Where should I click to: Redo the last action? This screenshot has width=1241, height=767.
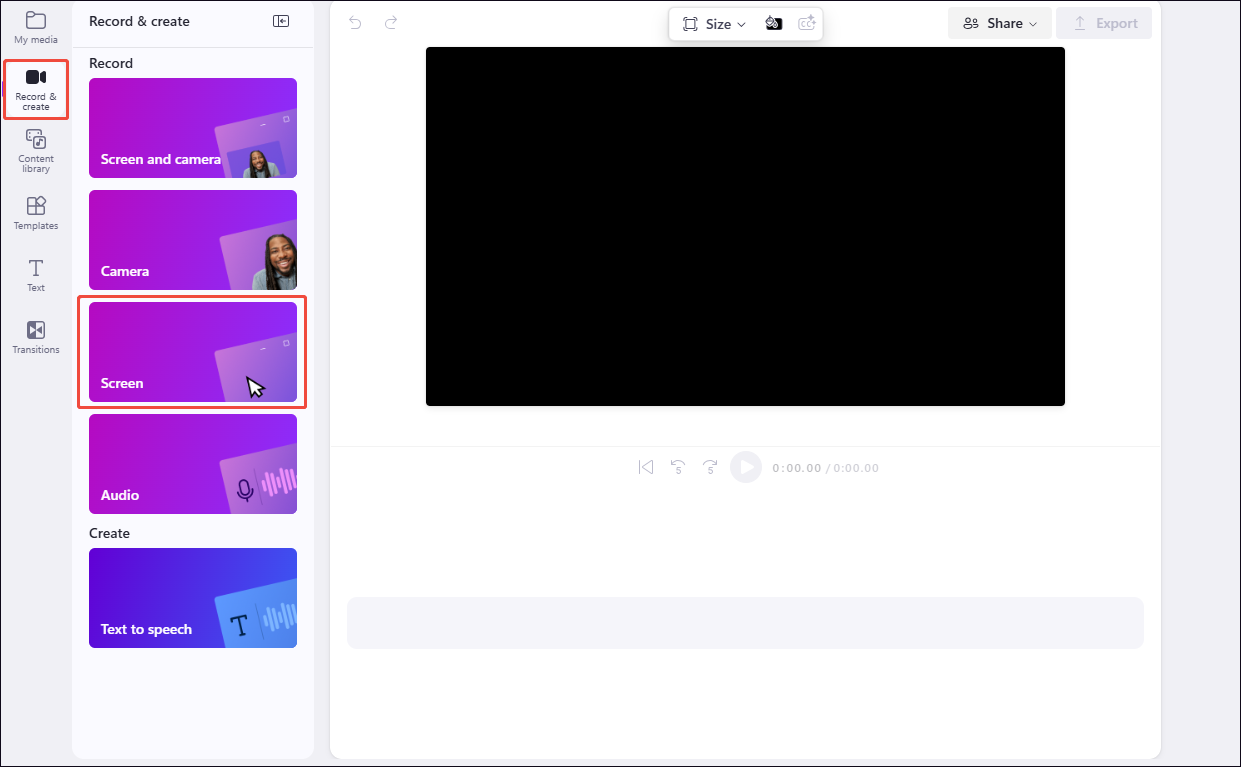[x=391, y=22]
